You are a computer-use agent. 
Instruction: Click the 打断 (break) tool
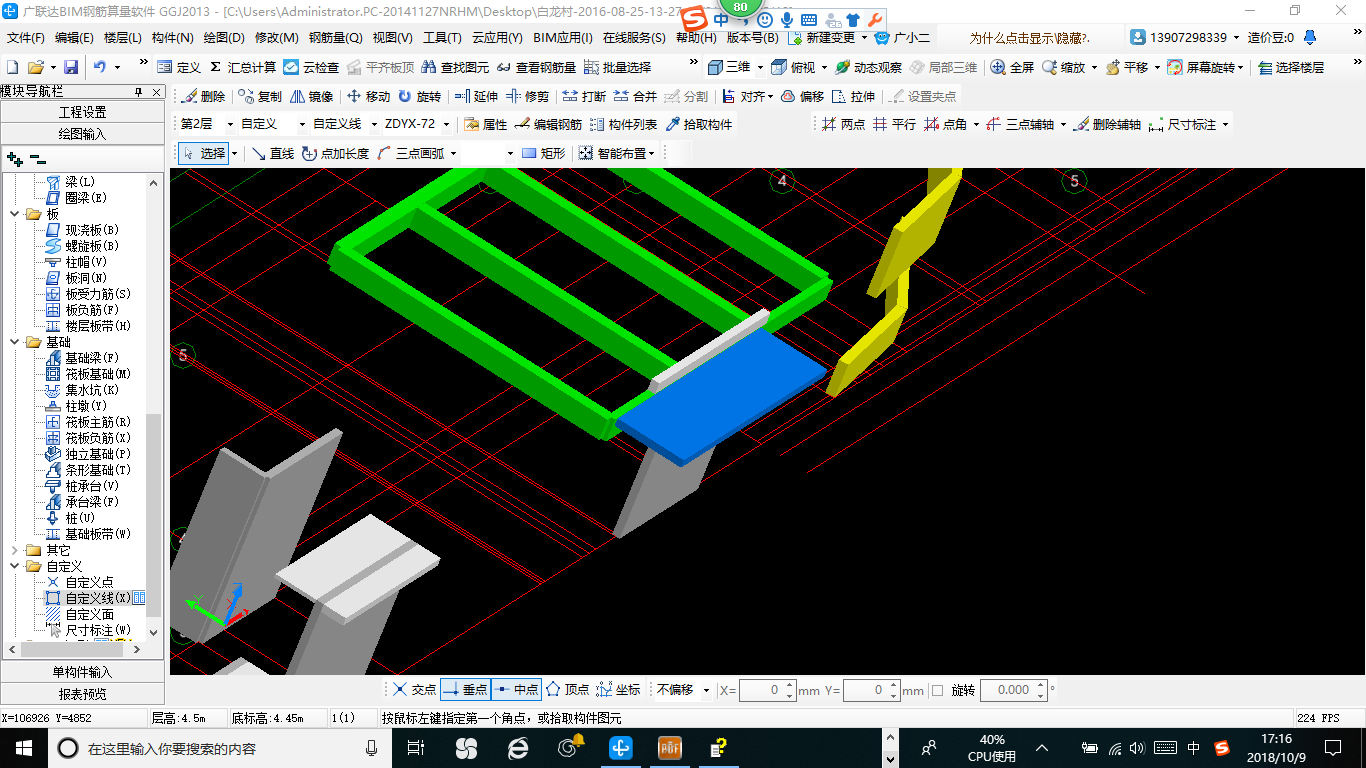(x=584, y=97)
